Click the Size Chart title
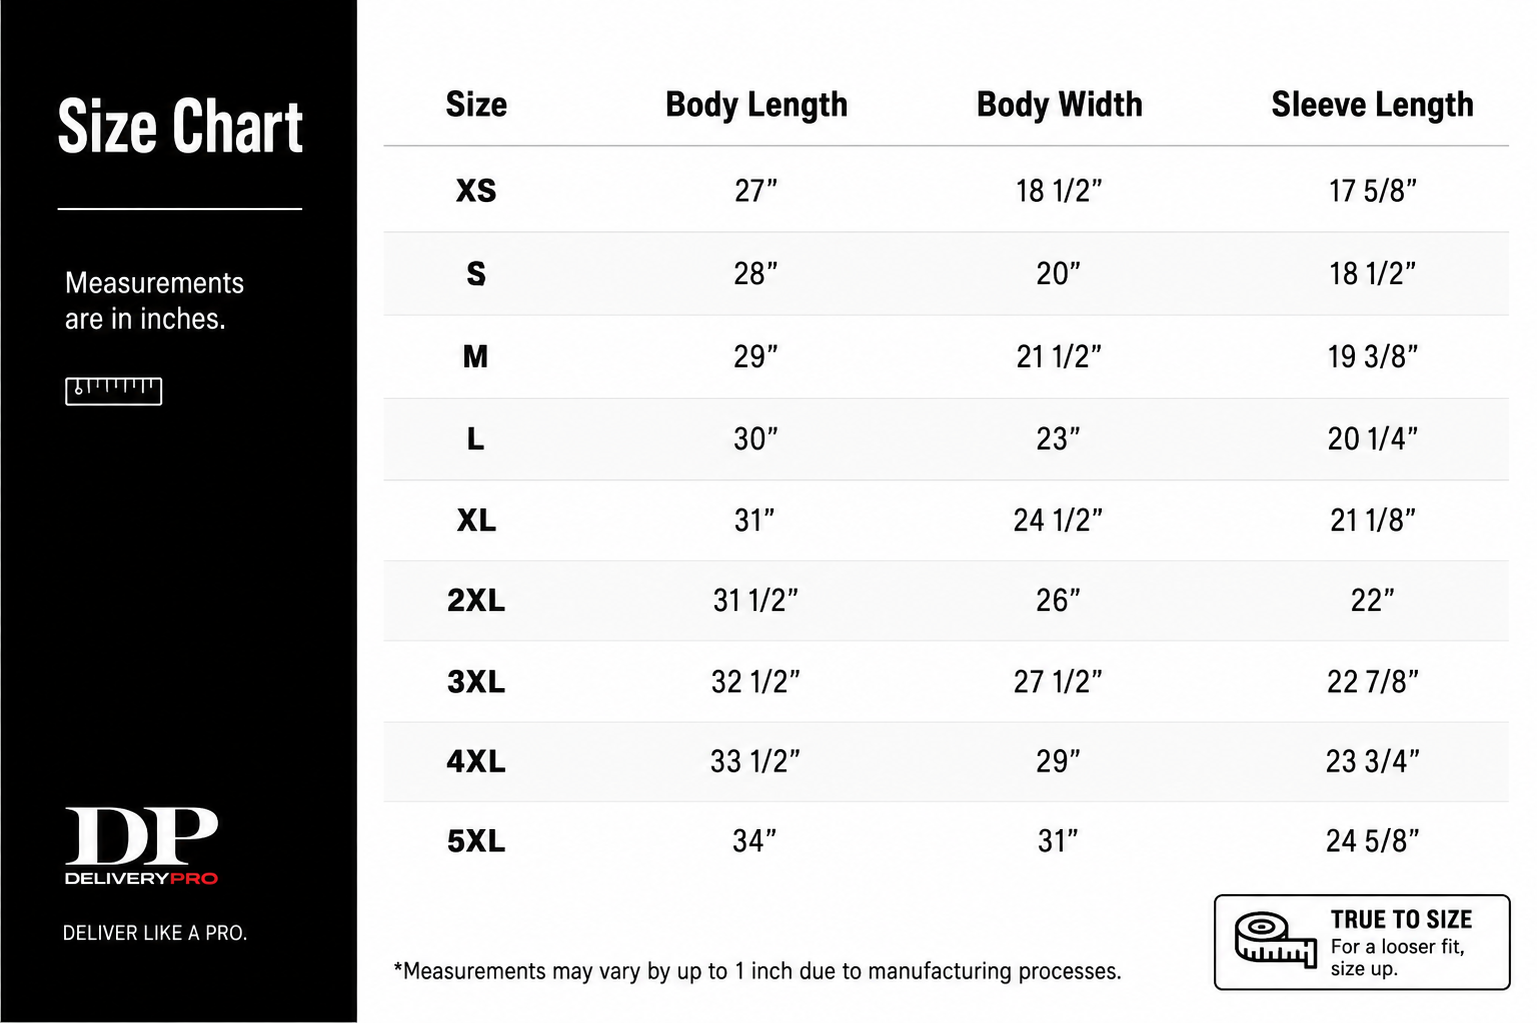Screen dimensions: 1537x1023 point(180,126)
